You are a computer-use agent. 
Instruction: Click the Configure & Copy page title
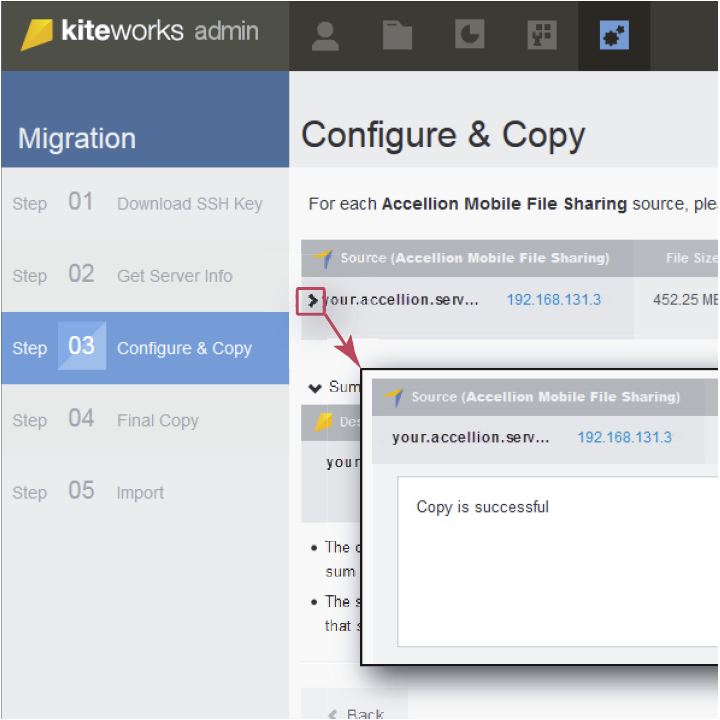coord(443,135)
